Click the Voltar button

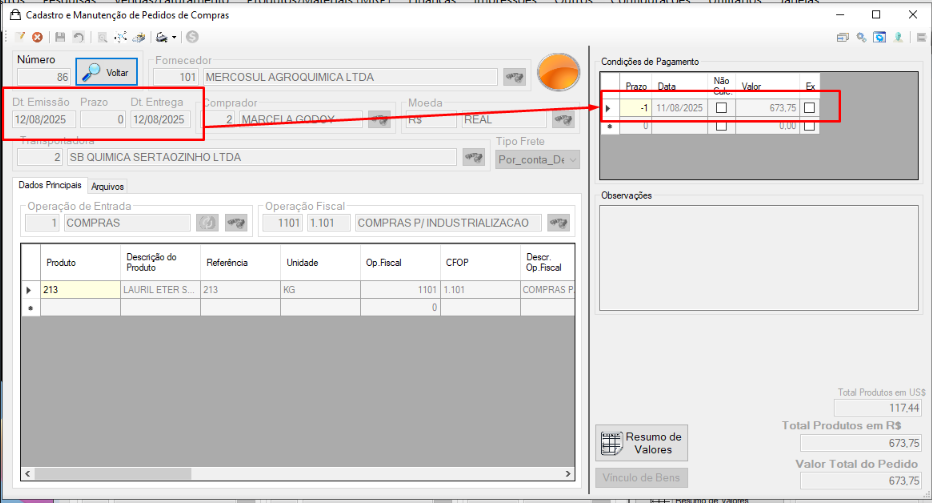click(106, 73)
